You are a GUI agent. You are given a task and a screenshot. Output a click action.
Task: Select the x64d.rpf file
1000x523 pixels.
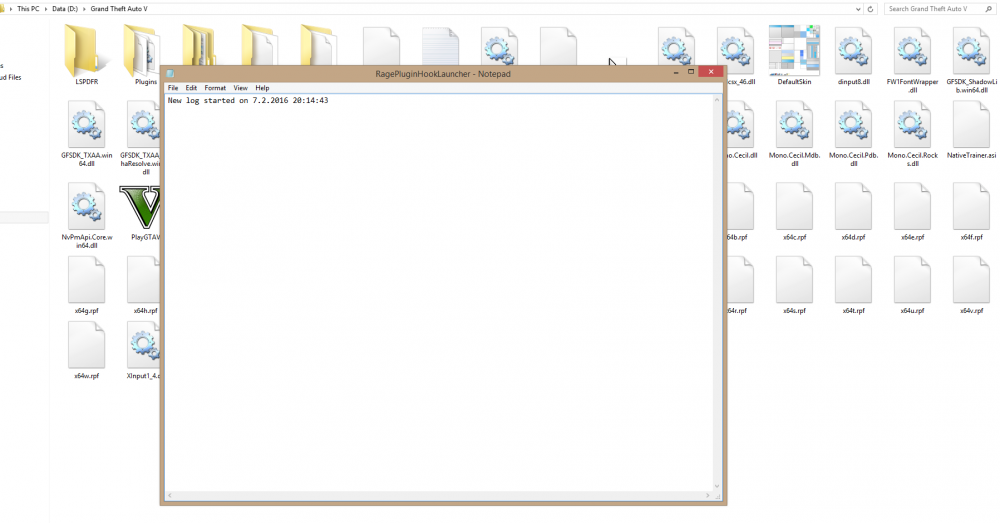pos(853,211)
